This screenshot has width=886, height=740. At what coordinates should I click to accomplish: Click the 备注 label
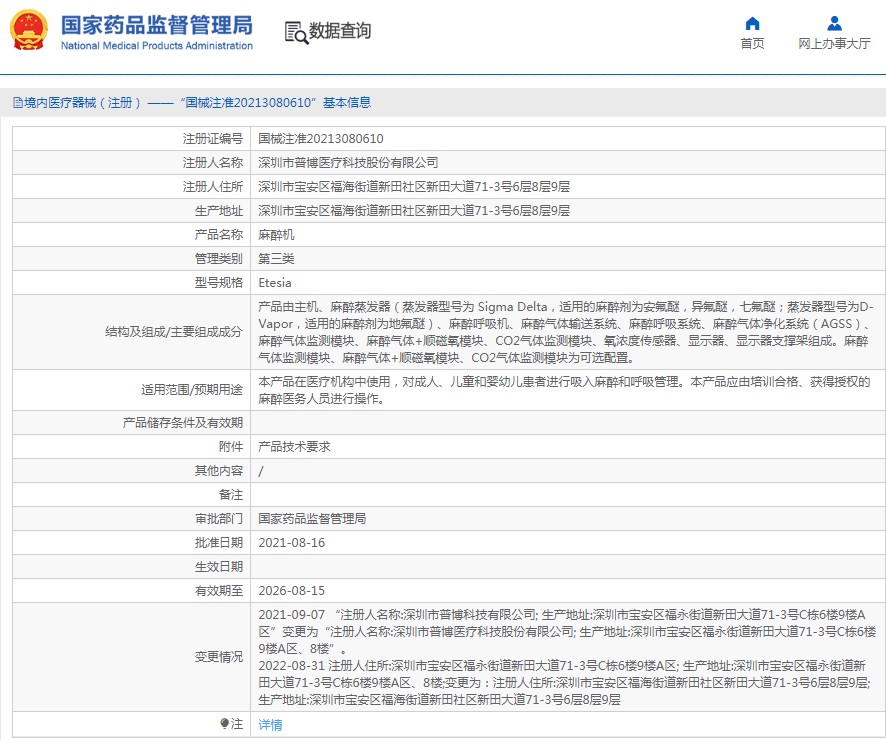pos(231,494)
